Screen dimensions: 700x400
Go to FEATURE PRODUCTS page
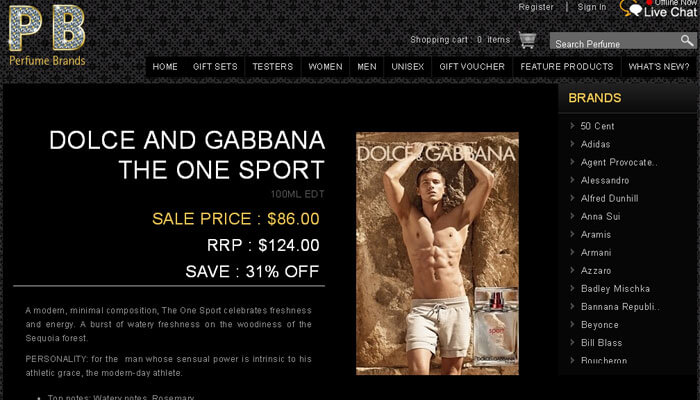tap(567, 67)
